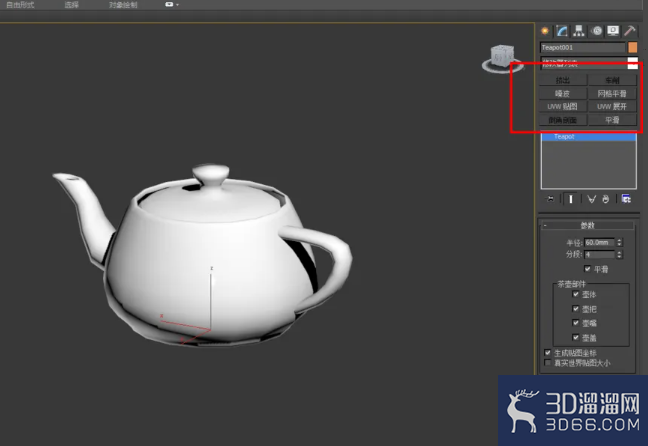Click Remove Modifier trash icon
Image resolution: width=648 pixels, height=446 pixels.
point(606,199)
